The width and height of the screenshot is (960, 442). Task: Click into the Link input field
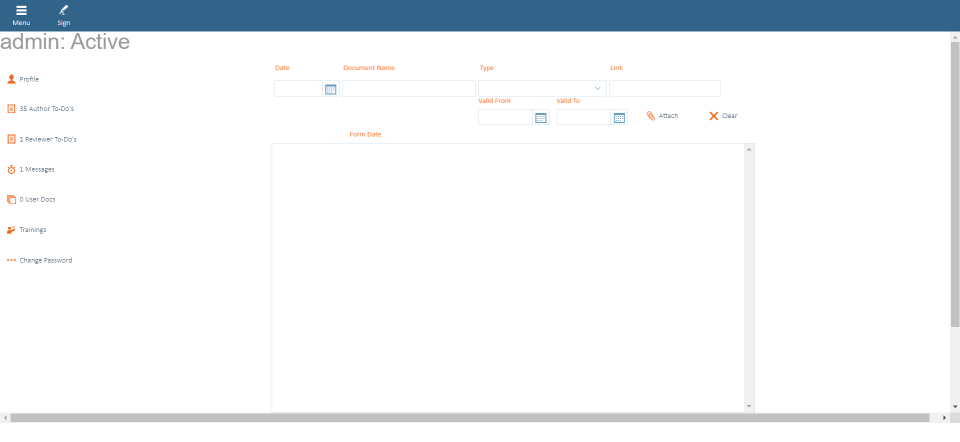coord(664,89)
